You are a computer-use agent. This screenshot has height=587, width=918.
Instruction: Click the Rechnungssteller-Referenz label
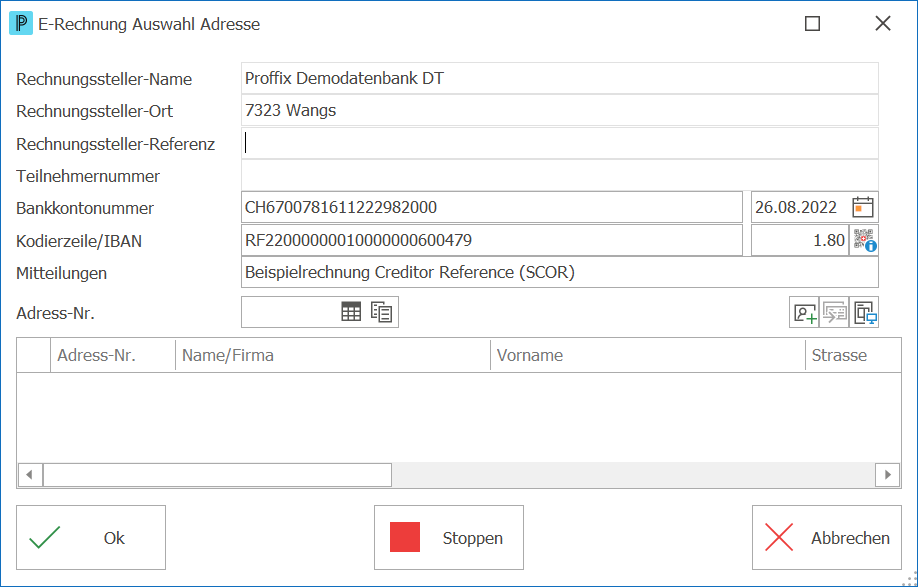click(x=115, y=144)
